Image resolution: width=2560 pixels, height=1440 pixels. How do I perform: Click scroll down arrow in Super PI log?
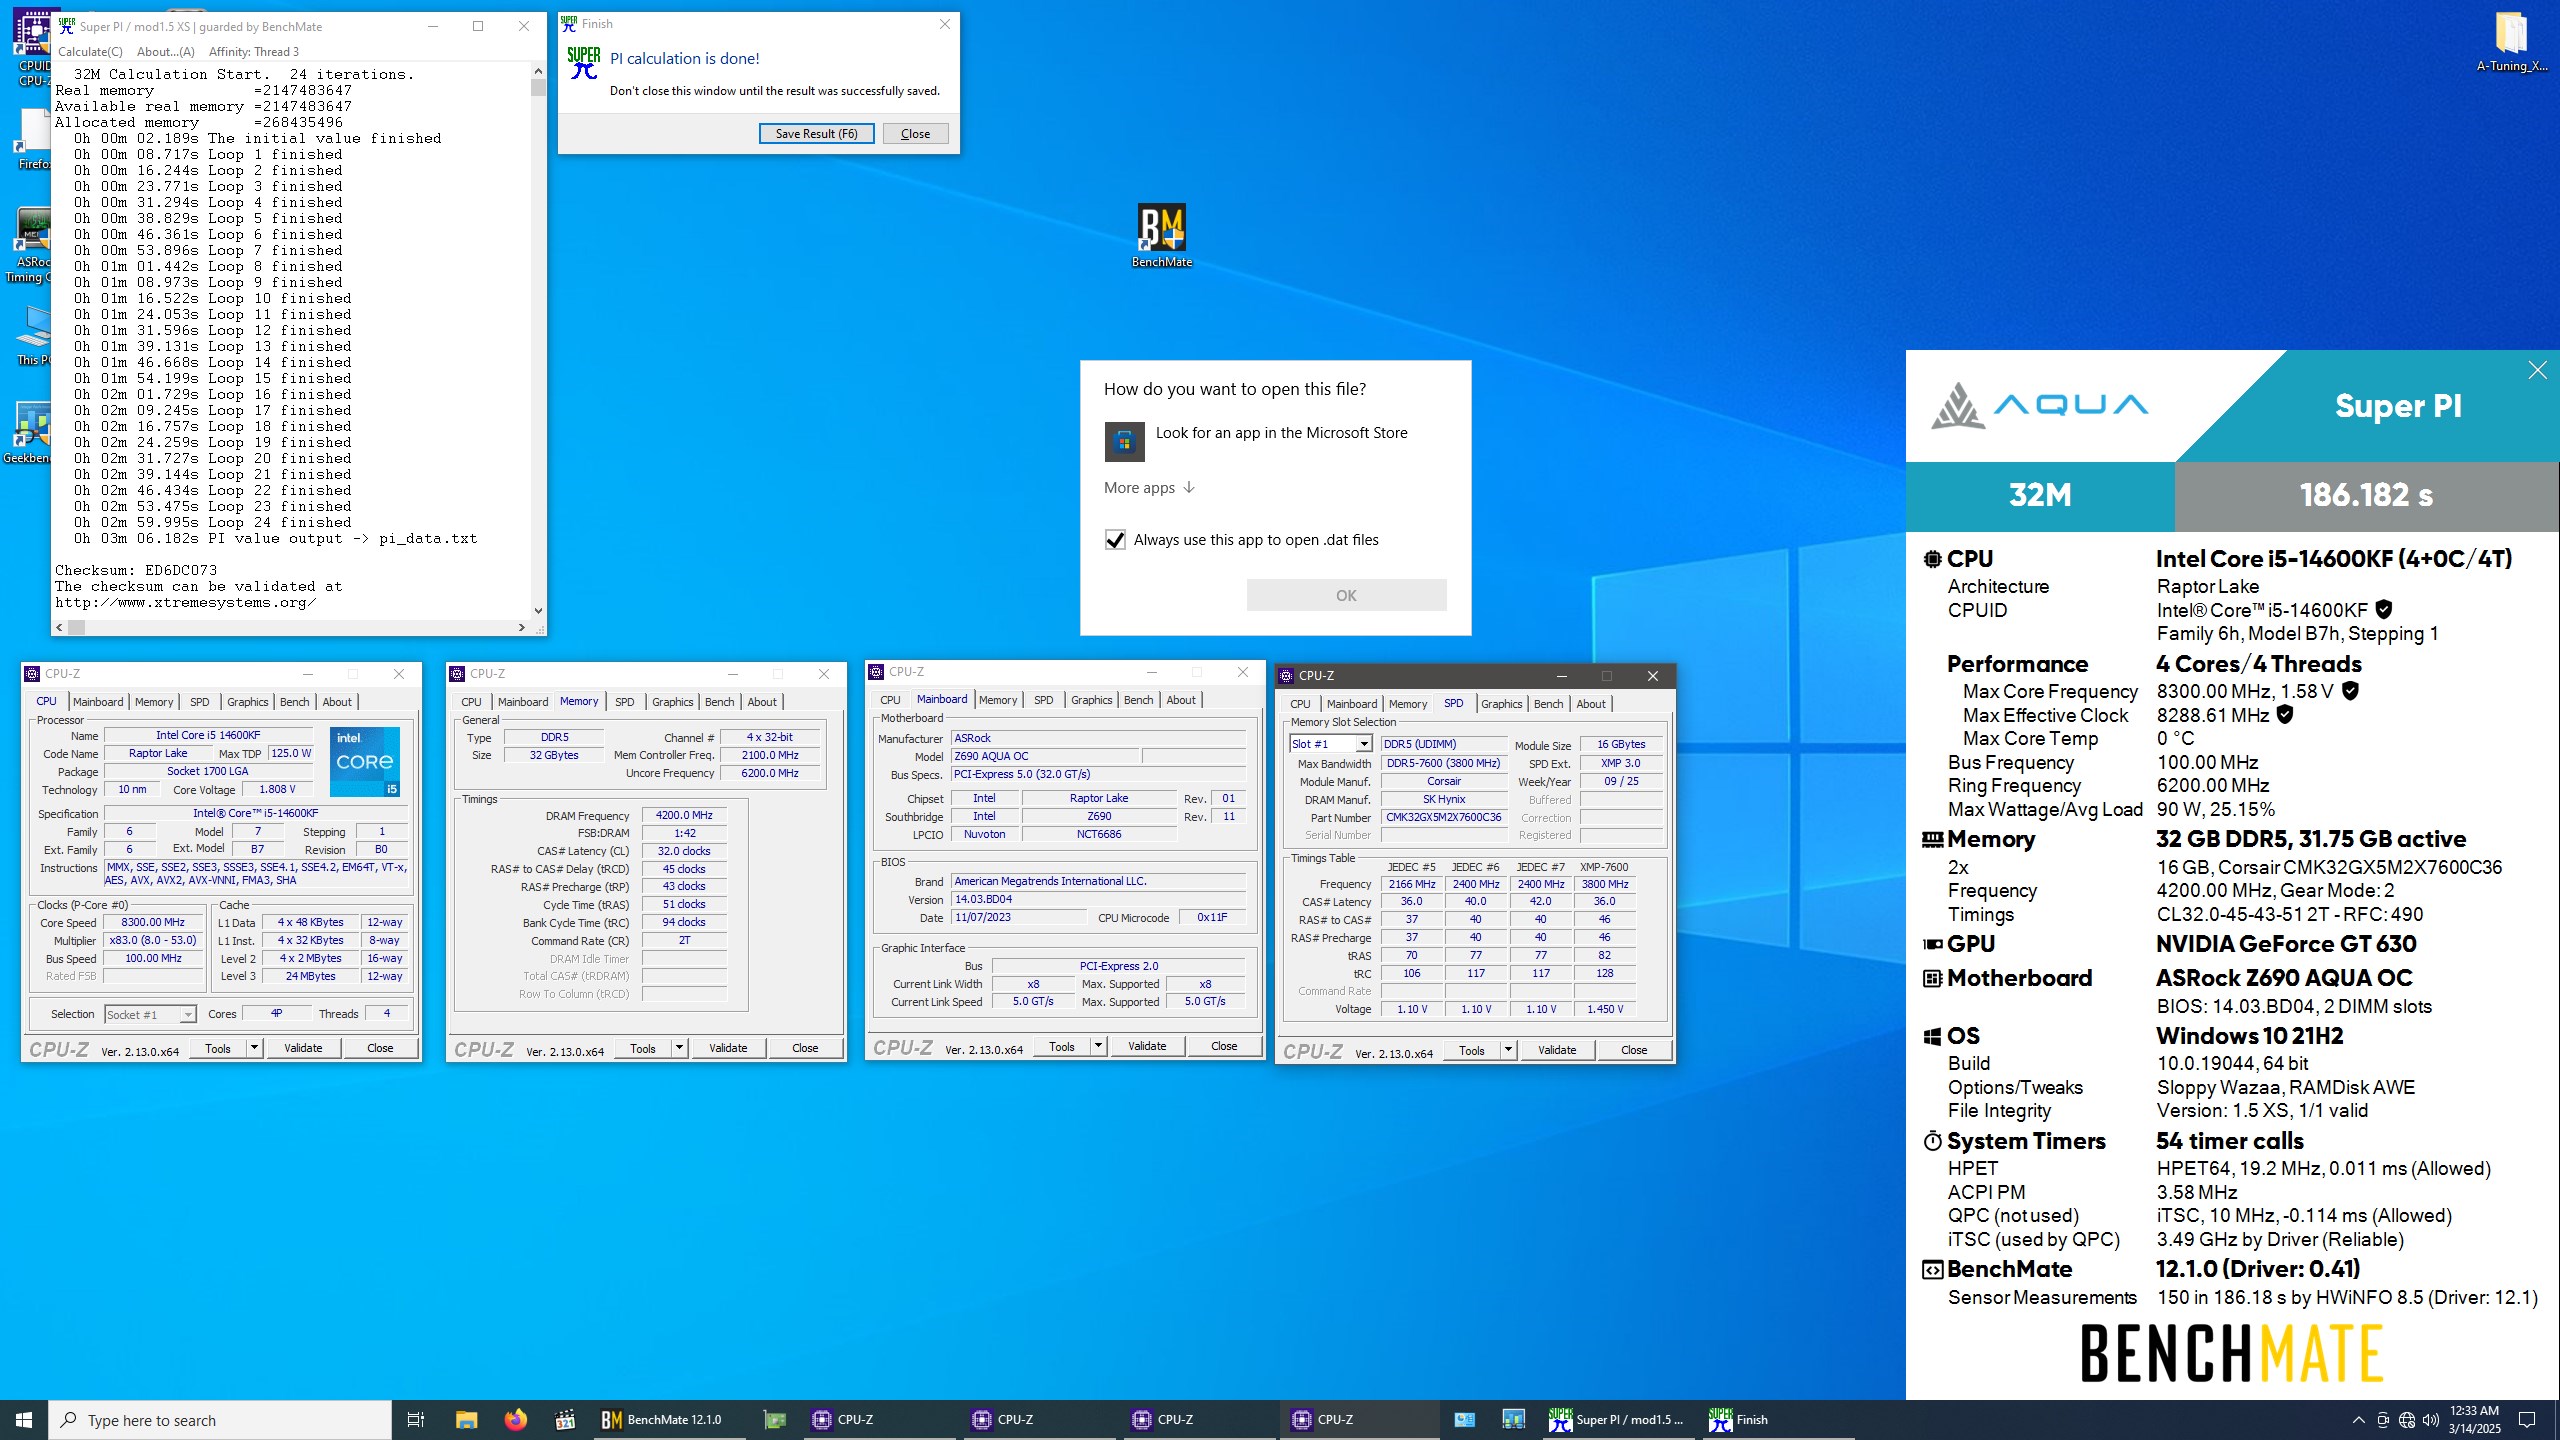point(538,611)
